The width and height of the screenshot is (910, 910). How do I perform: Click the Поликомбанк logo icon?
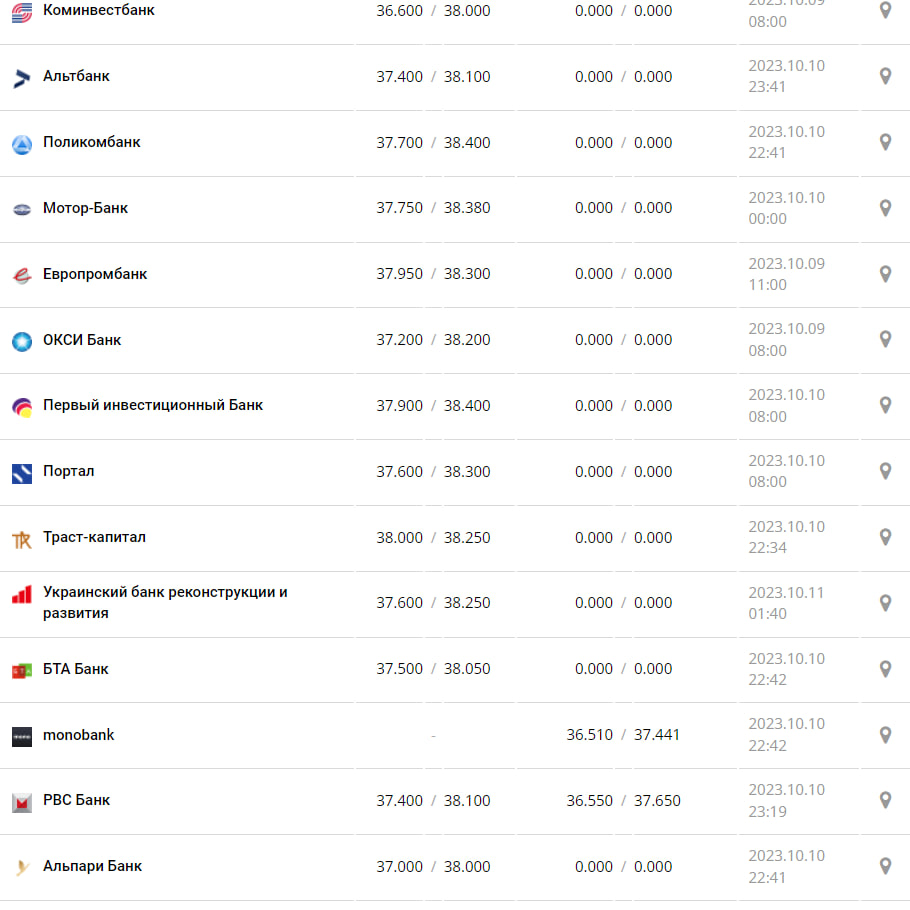[x=22, y=144]
